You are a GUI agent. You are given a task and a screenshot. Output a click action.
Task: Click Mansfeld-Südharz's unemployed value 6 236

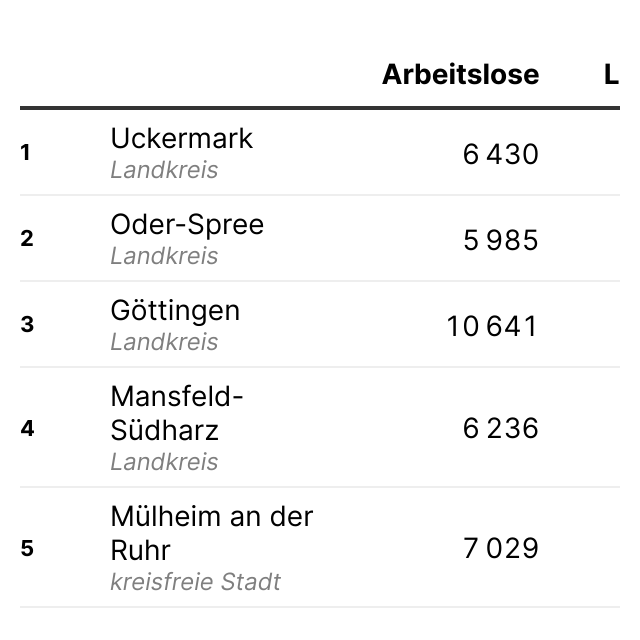pos(500,428)
